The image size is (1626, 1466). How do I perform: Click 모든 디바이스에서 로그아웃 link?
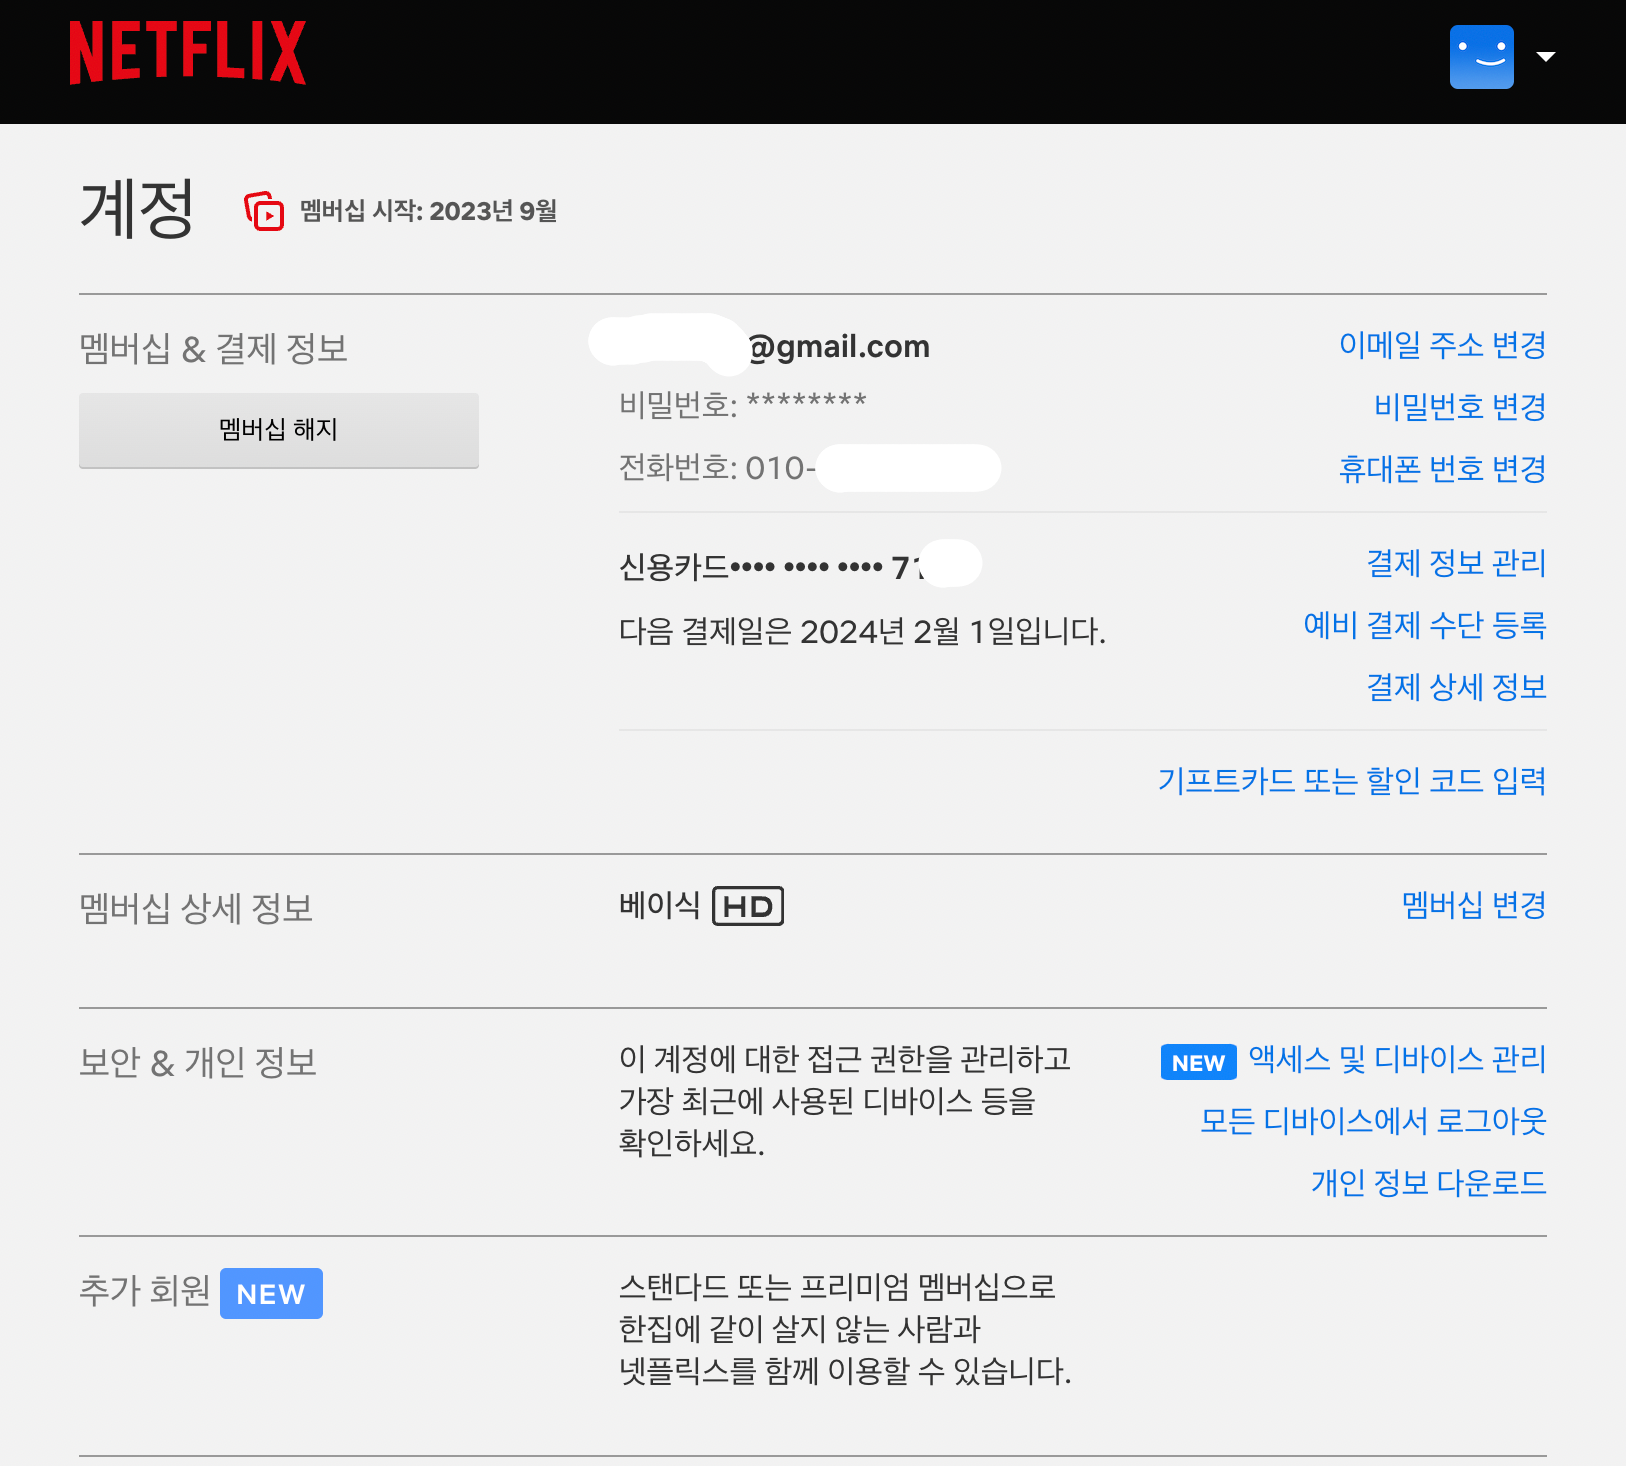click(1373, 1121)
